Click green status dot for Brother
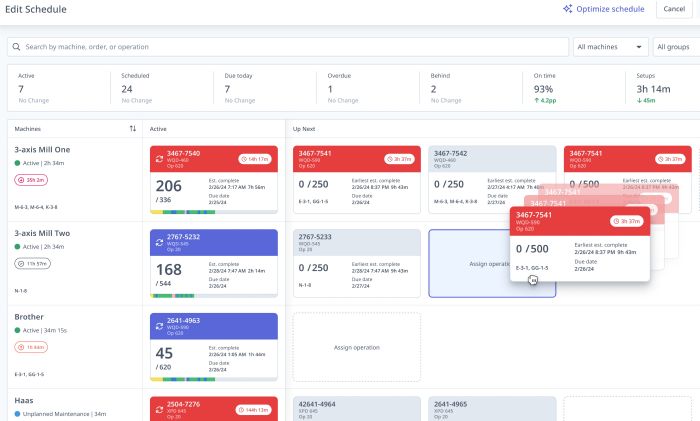 click(x=17, y=330)
